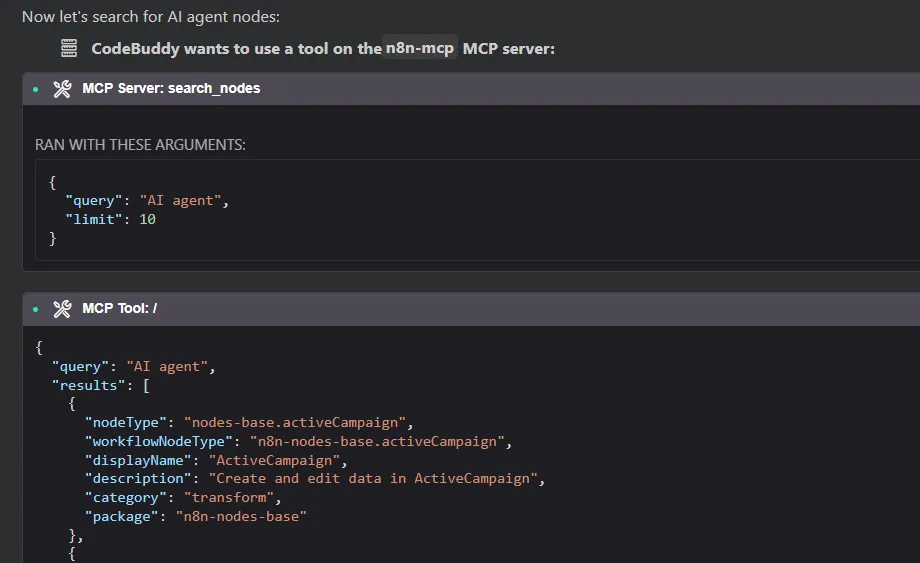The height and width of the screenshot is (563, 920).
Task: Click the limit value 10 in arguments
Action: pyautogui.click(x=147, y=219)
